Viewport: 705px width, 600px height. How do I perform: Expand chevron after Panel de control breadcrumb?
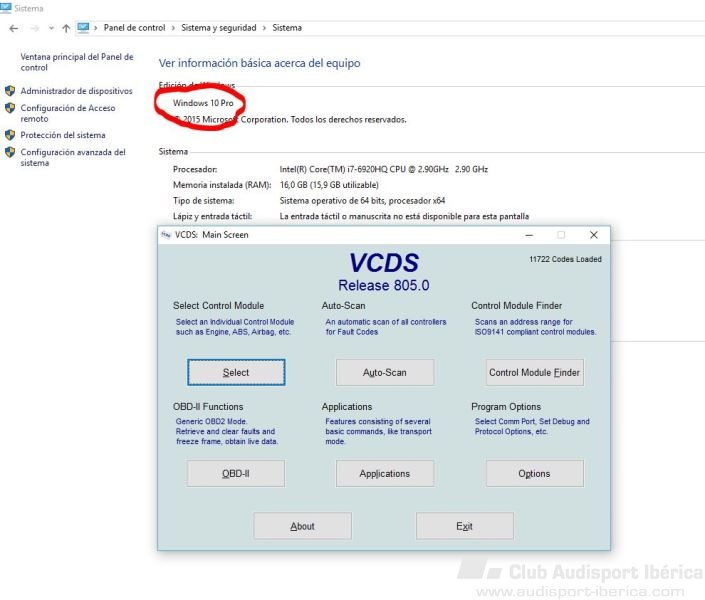[173, 28]
